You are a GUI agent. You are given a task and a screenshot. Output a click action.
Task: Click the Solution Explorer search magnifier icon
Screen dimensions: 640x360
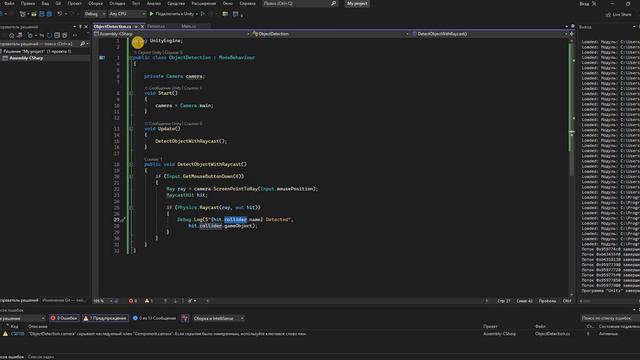pos(83,44)
